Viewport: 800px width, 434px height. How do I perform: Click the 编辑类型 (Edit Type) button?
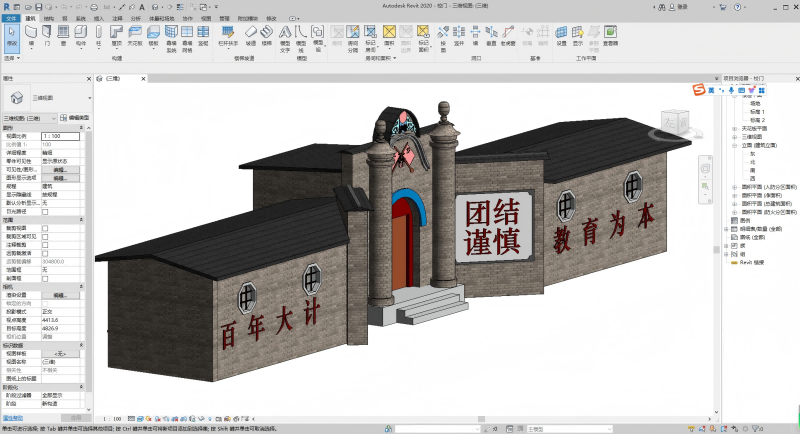click(x=76, y=118)
